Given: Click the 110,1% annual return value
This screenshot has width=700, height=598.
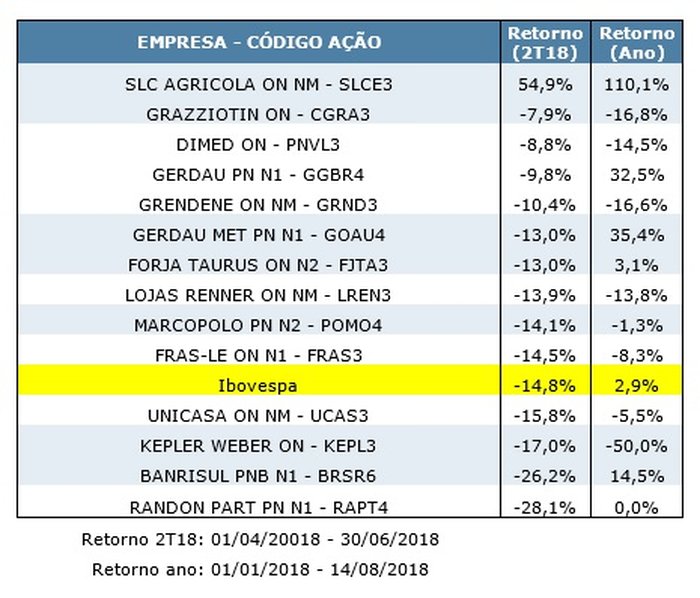Looking at the screenshot, I should (x=636, y=84).
